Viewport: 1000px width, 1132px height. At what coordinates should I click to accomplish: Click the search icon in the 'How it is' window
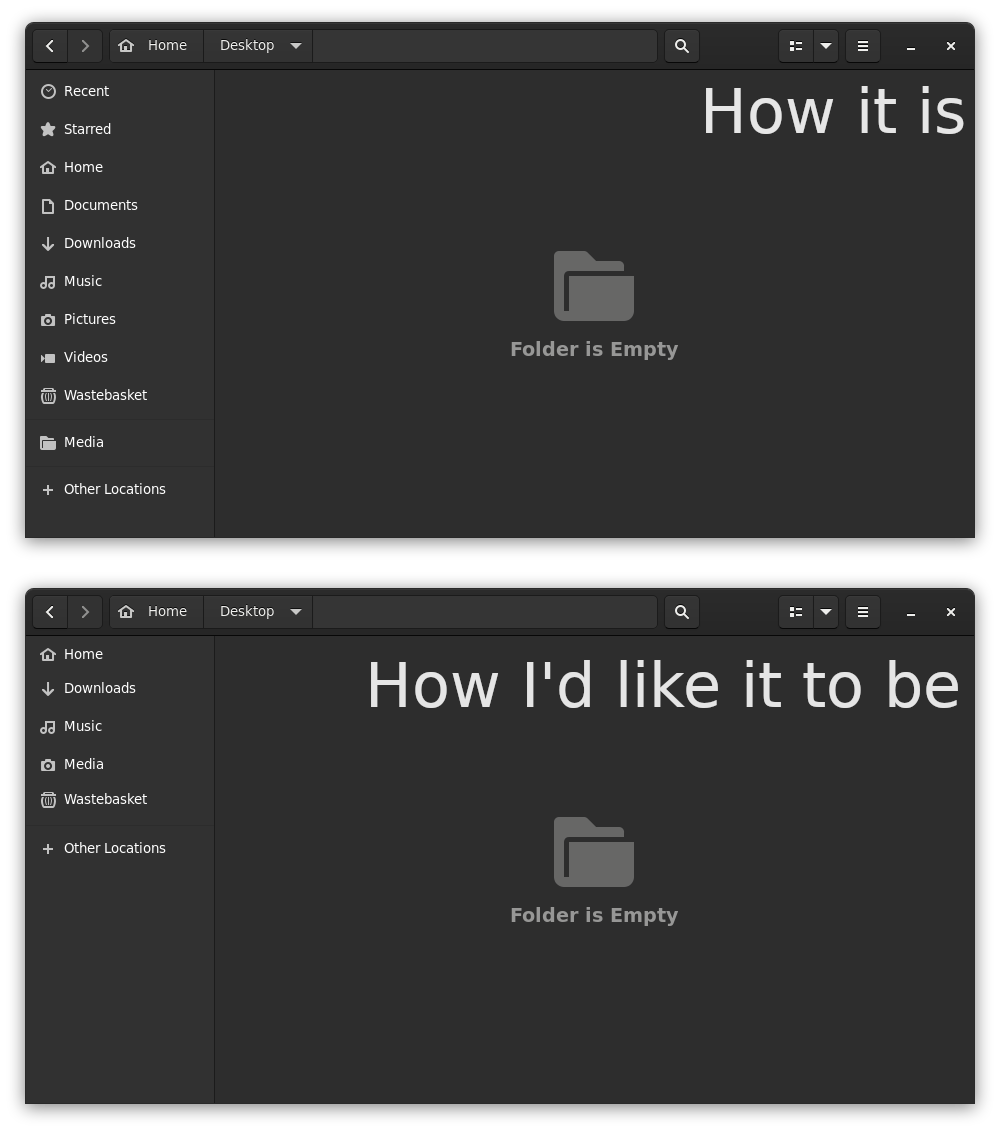(682, 46)
